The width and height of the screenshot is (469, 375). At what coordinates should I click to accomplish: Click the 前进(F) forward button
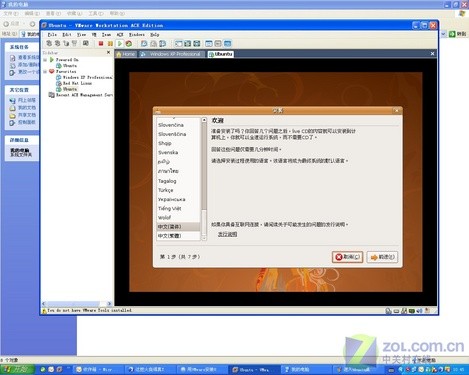click(382, 257)
